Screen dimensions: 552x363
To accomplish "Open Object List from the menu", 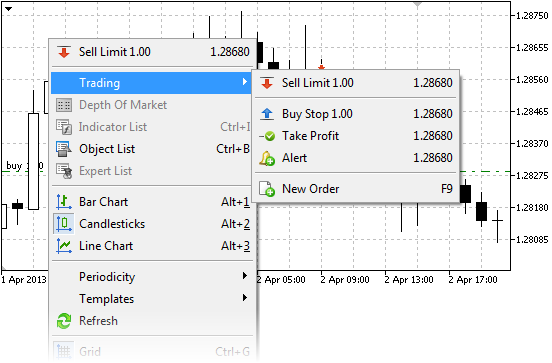I will click(152, 149).
